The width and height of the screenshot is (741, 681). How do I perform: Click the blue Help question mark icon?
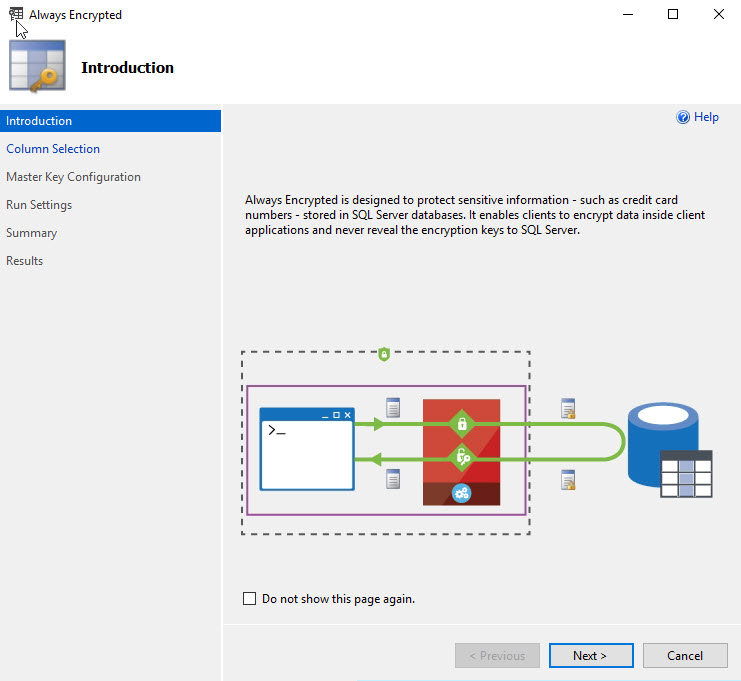tap(683, 117)
